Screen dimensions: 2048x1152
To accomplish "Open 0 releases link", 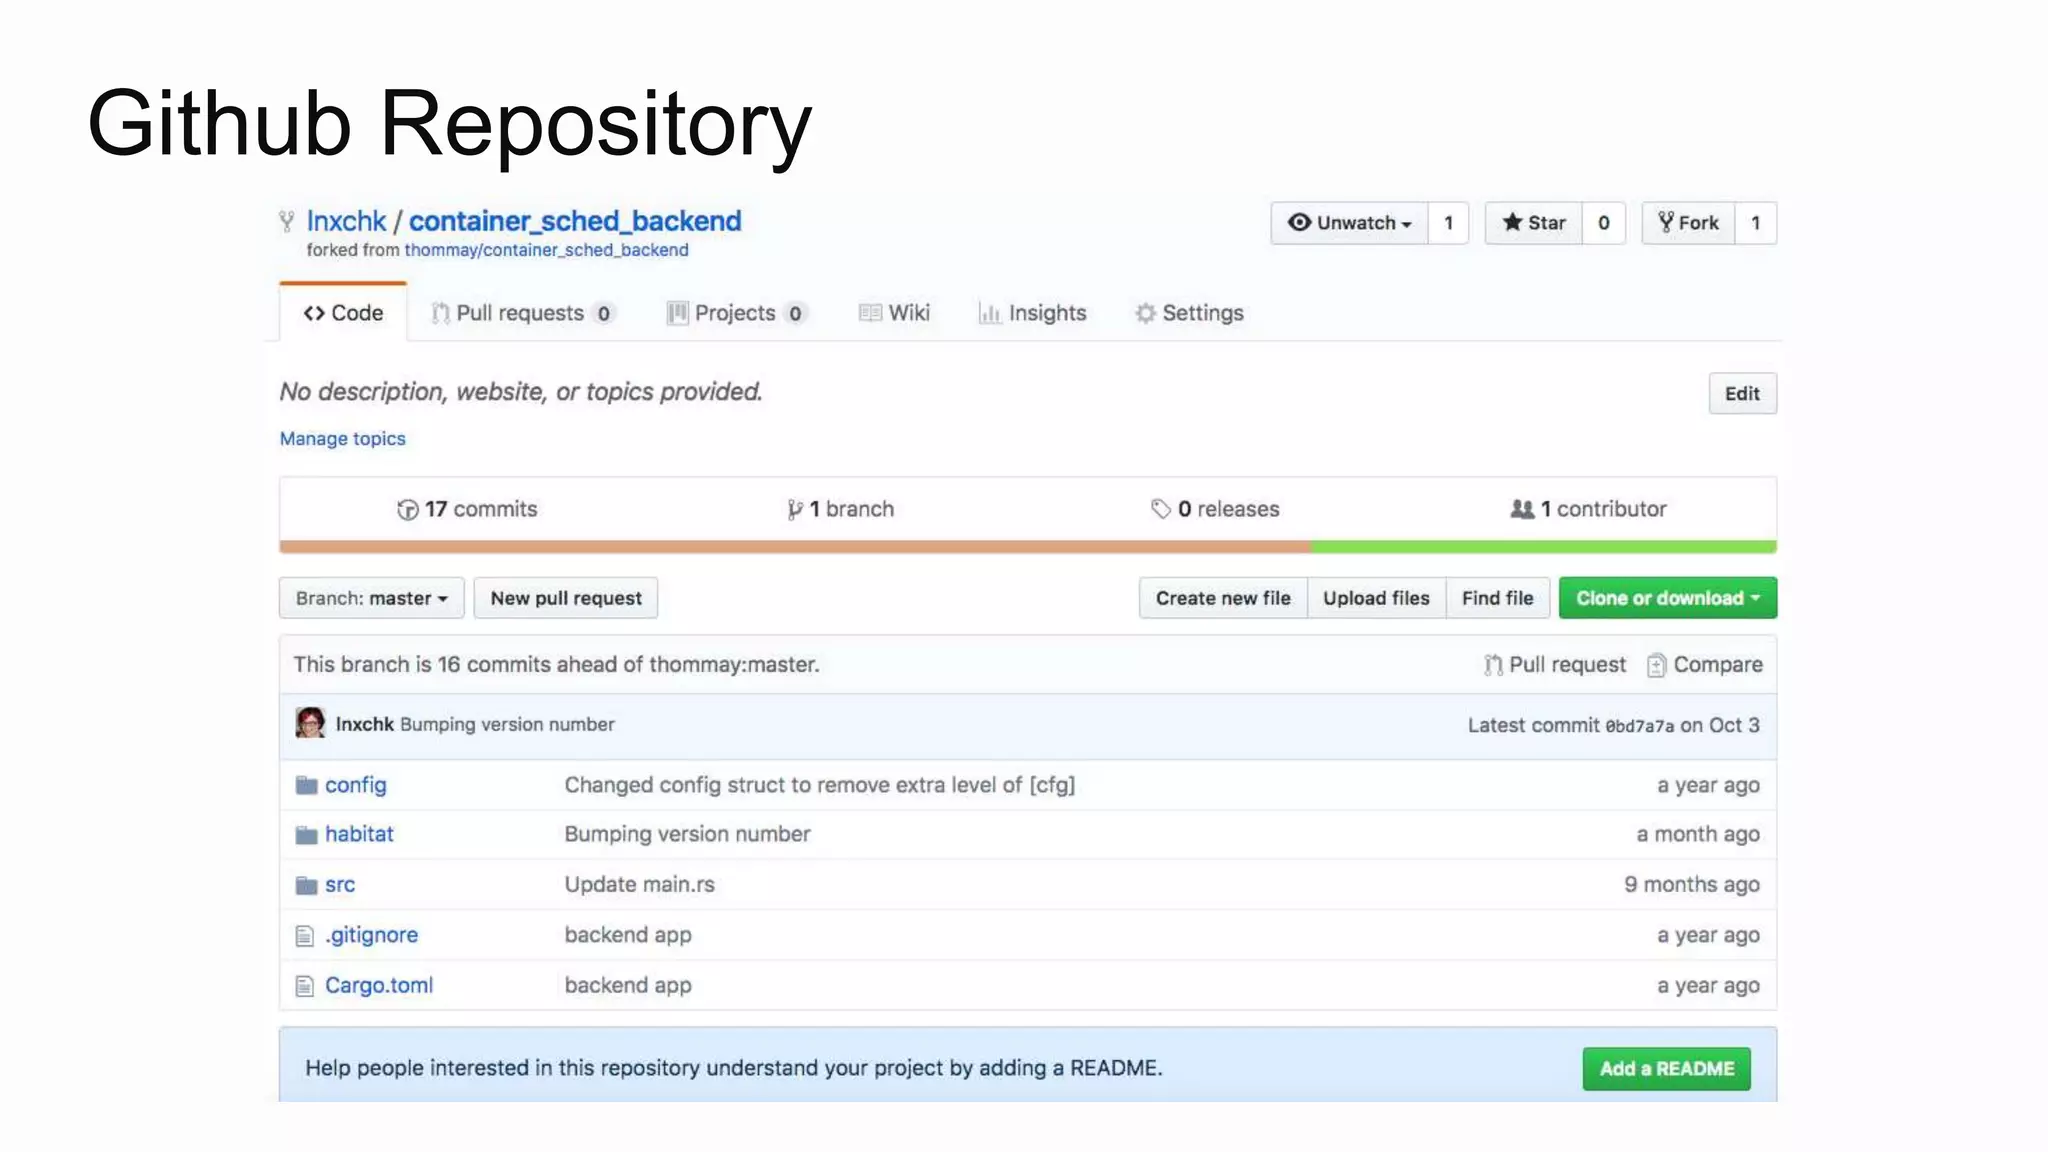I will [x=1215, y=509].
